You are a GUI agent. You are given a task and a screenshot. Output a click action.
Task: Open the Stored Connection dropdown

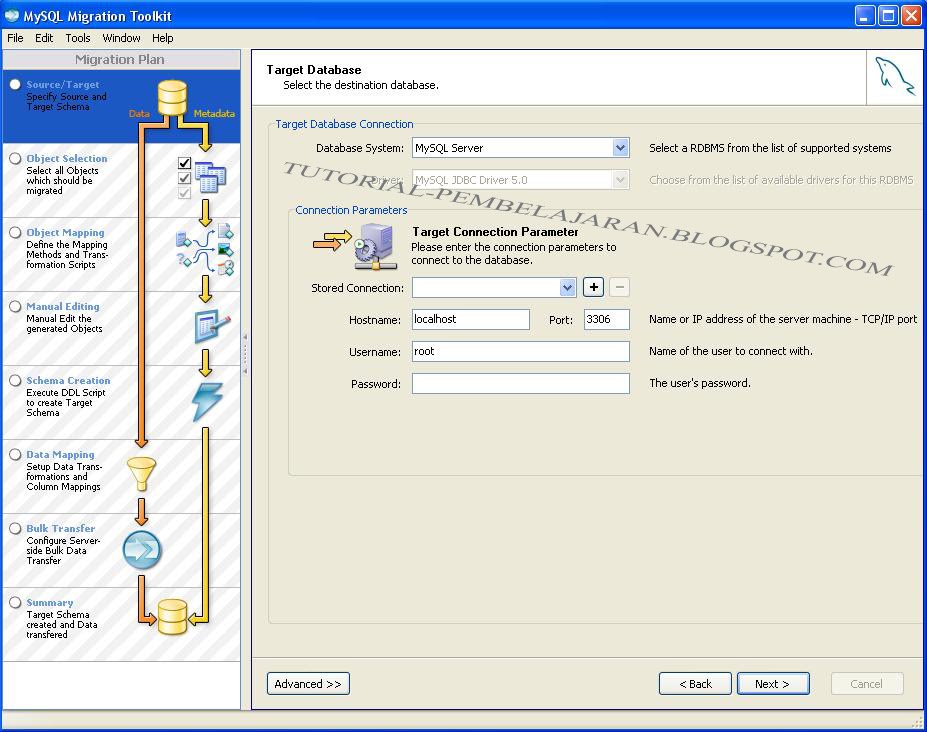pyautogui.click(x=568, y=288)
